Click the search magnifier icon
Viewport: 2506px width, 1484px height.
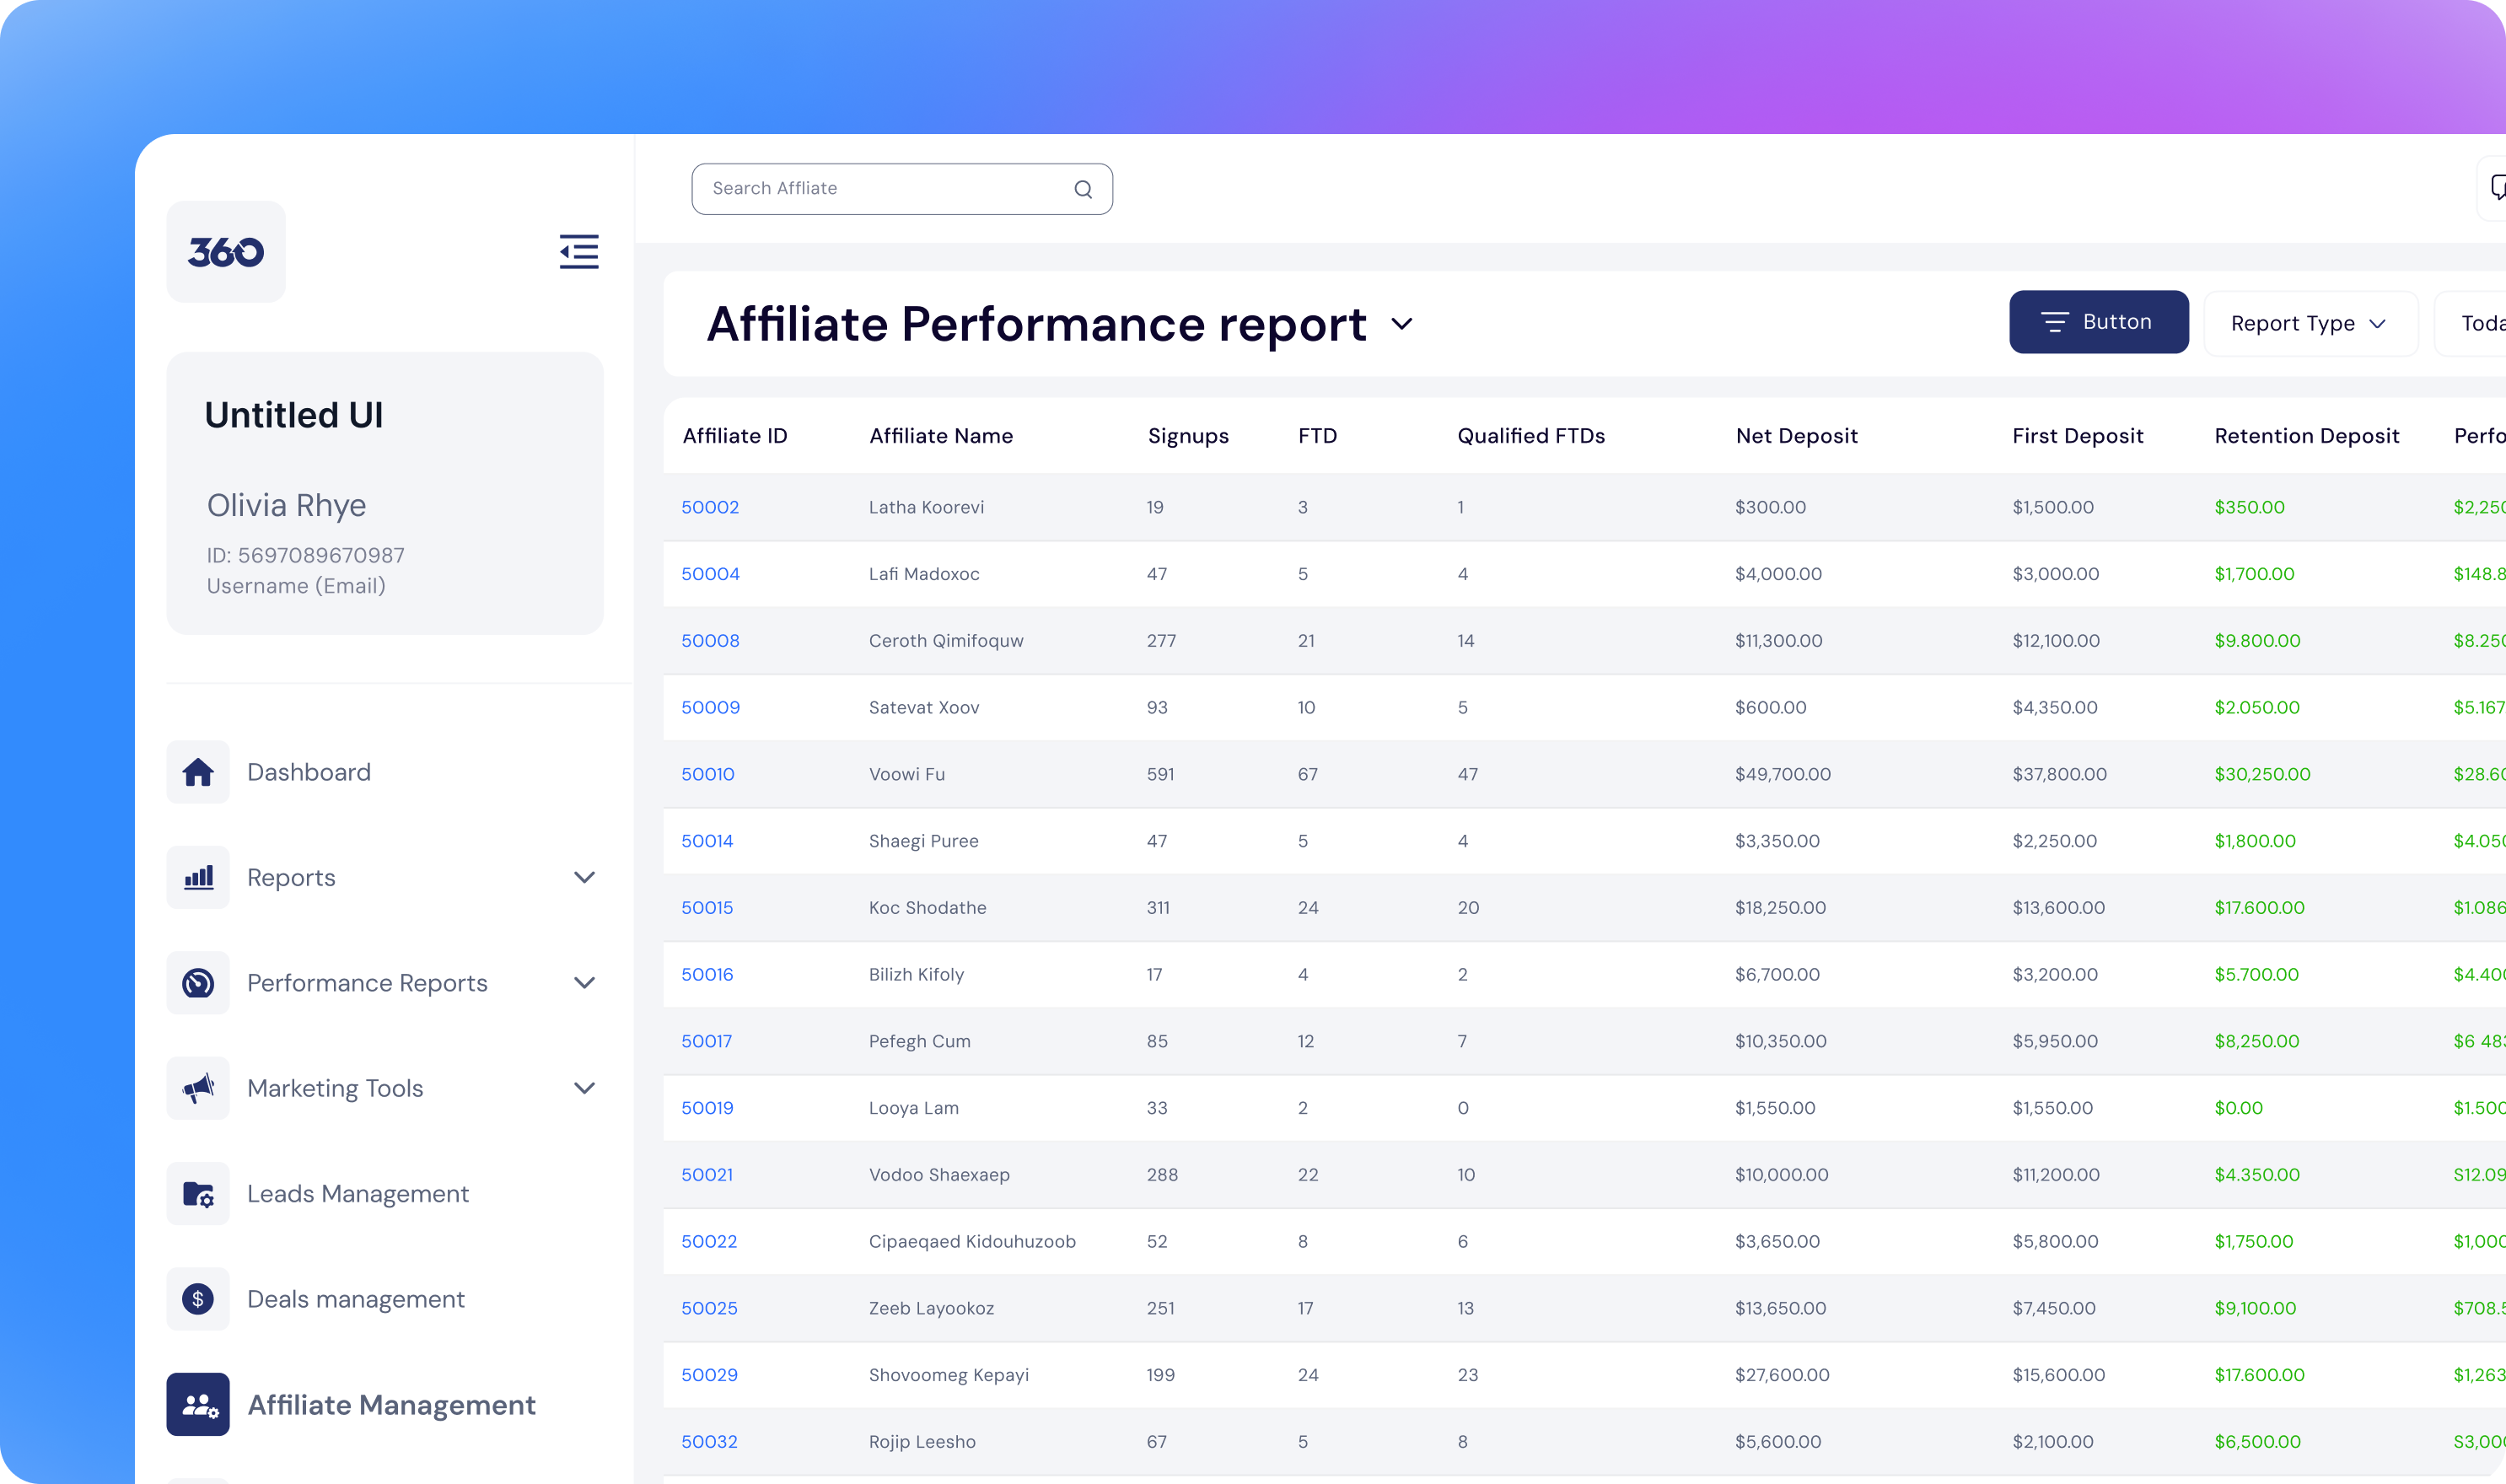click(x=1084, y=188)
